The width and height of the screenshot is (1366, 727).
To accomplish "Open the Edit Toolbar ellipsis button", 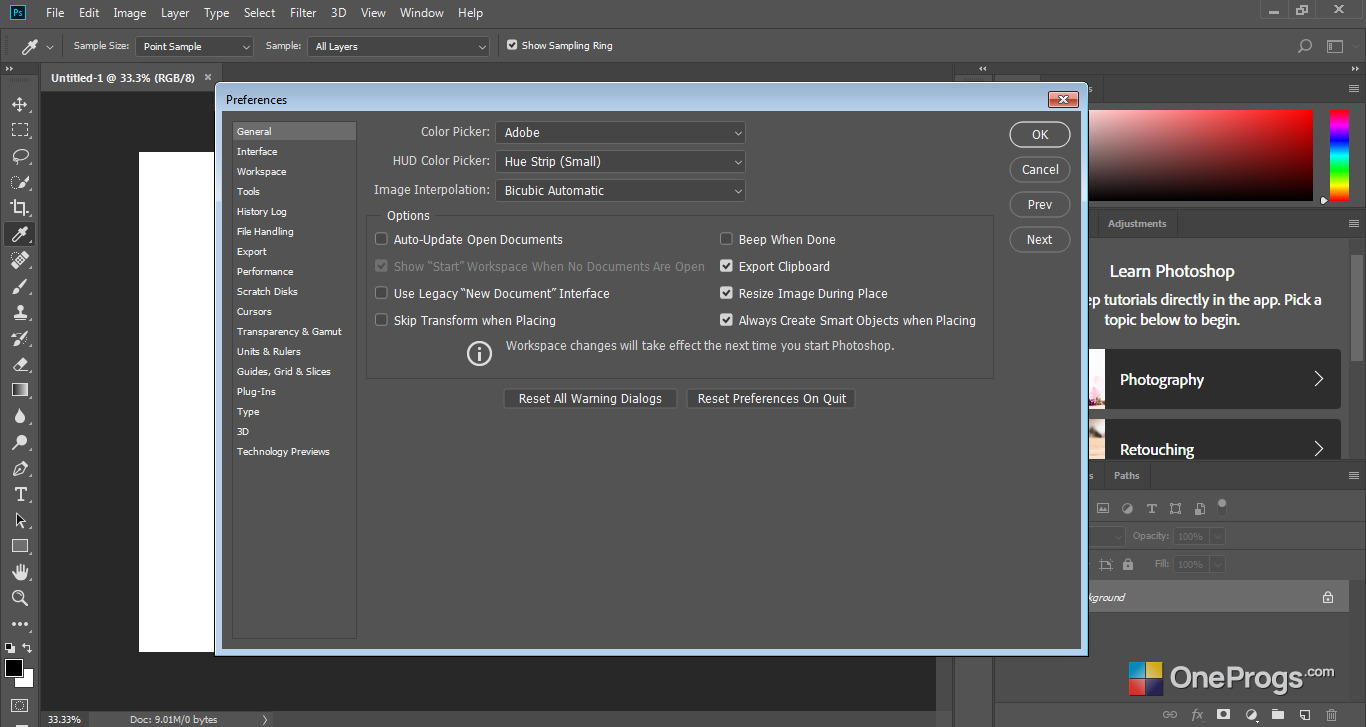I will pos(20,625).
